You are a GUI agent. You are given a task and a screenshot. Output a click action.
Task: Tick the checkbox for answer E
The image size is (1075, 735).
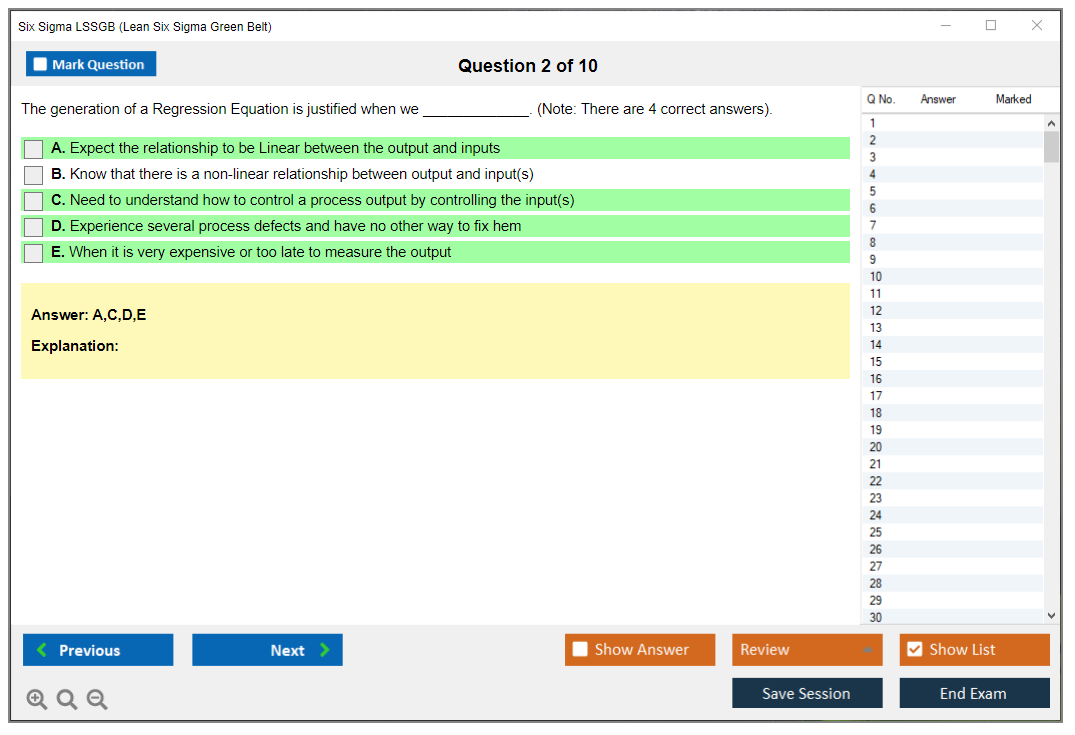[33, 253]
